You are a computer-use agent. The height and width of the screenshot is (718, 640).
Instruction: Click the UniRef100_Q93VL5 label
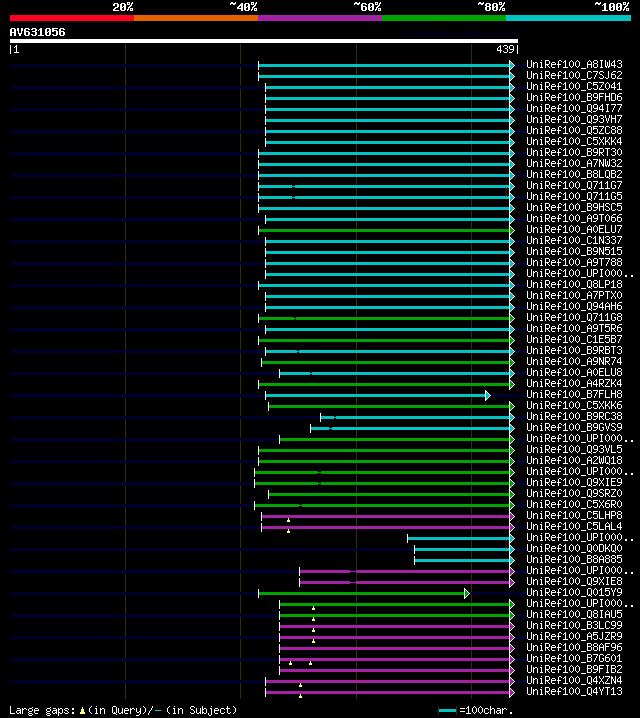click(574, 449)
